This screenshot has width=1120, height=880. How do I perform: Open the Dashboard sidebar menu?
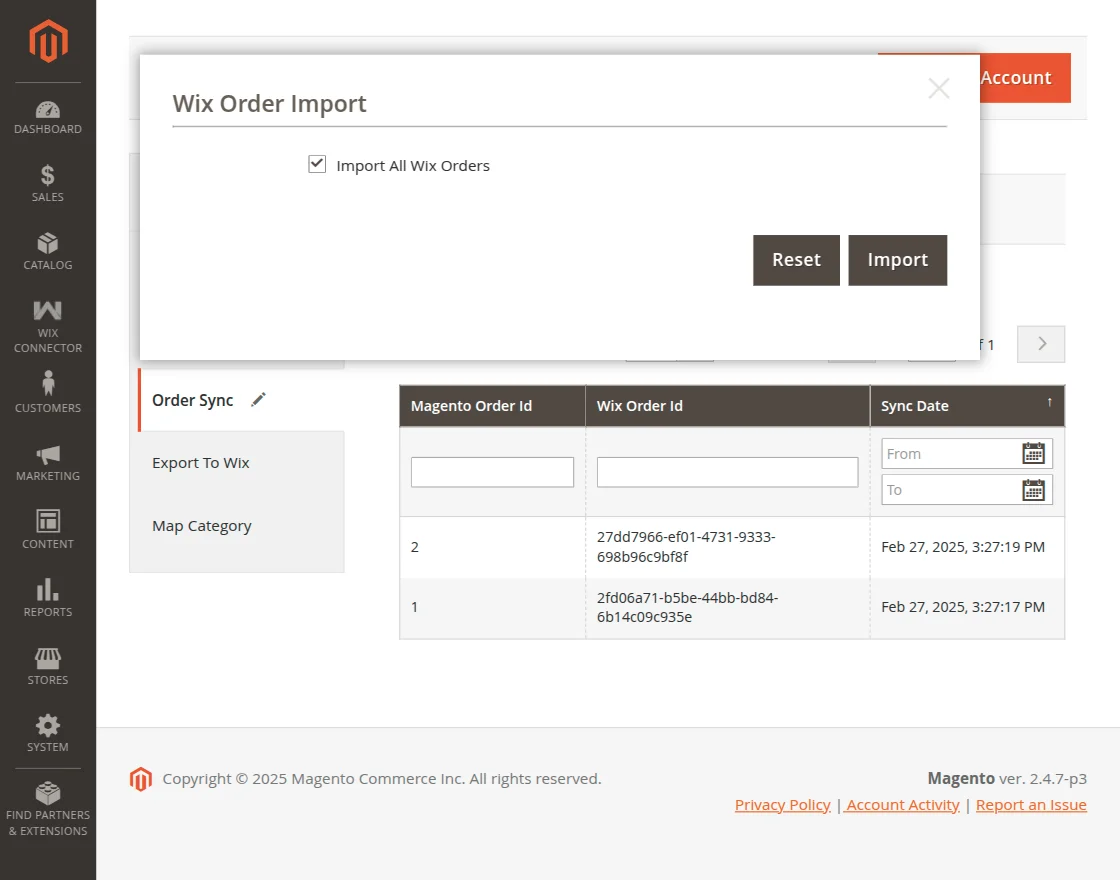click(48, 118)
